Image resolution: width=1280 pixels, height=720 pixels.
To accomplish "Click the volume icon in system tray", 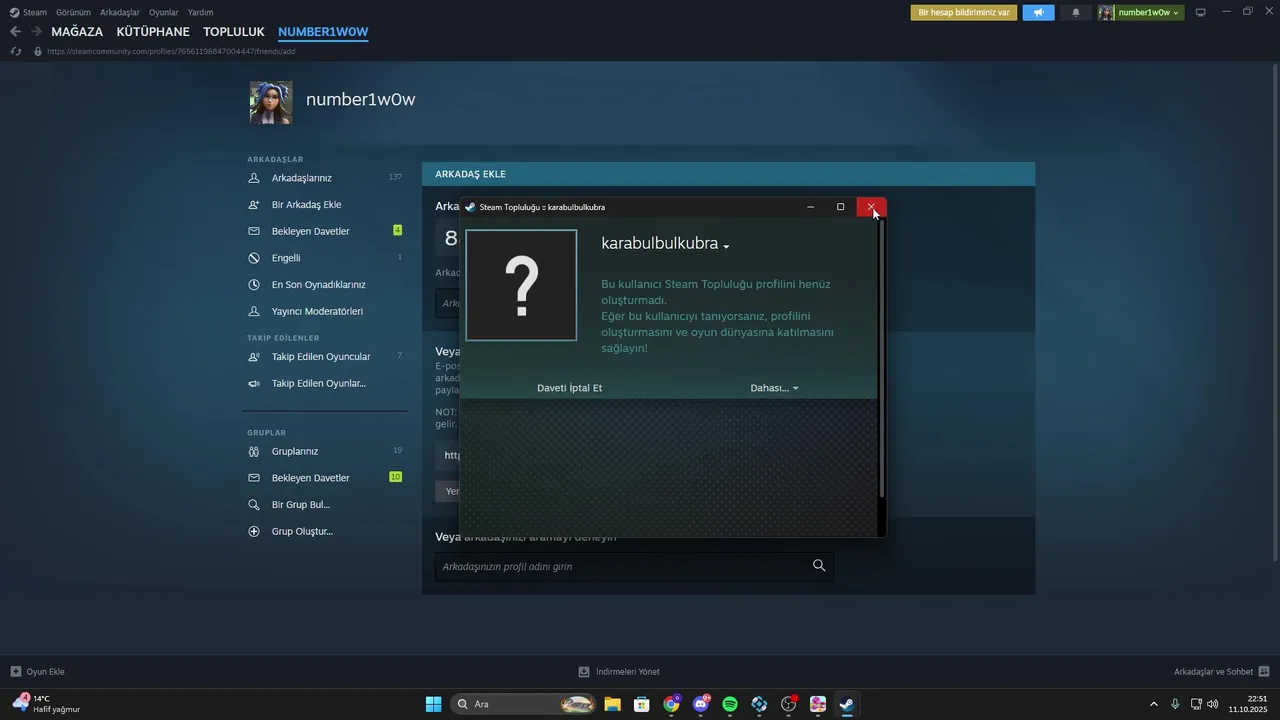I will click(1213, 704).
